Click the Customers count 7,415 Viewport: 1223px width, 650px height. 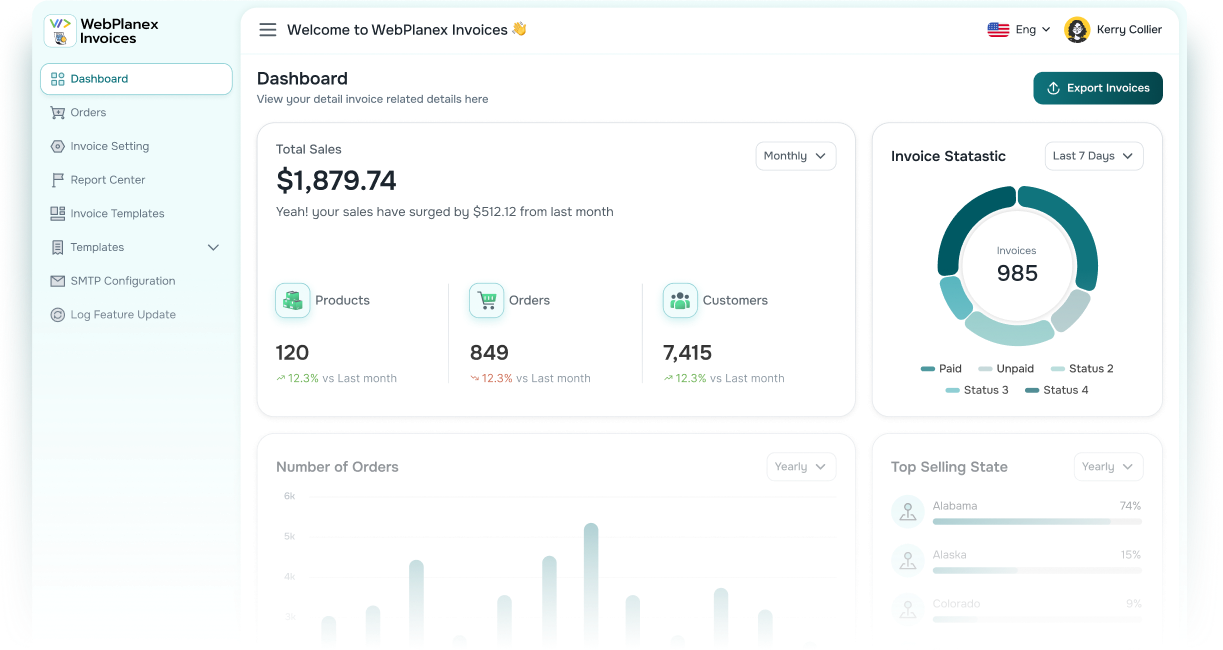coord(687,353)
